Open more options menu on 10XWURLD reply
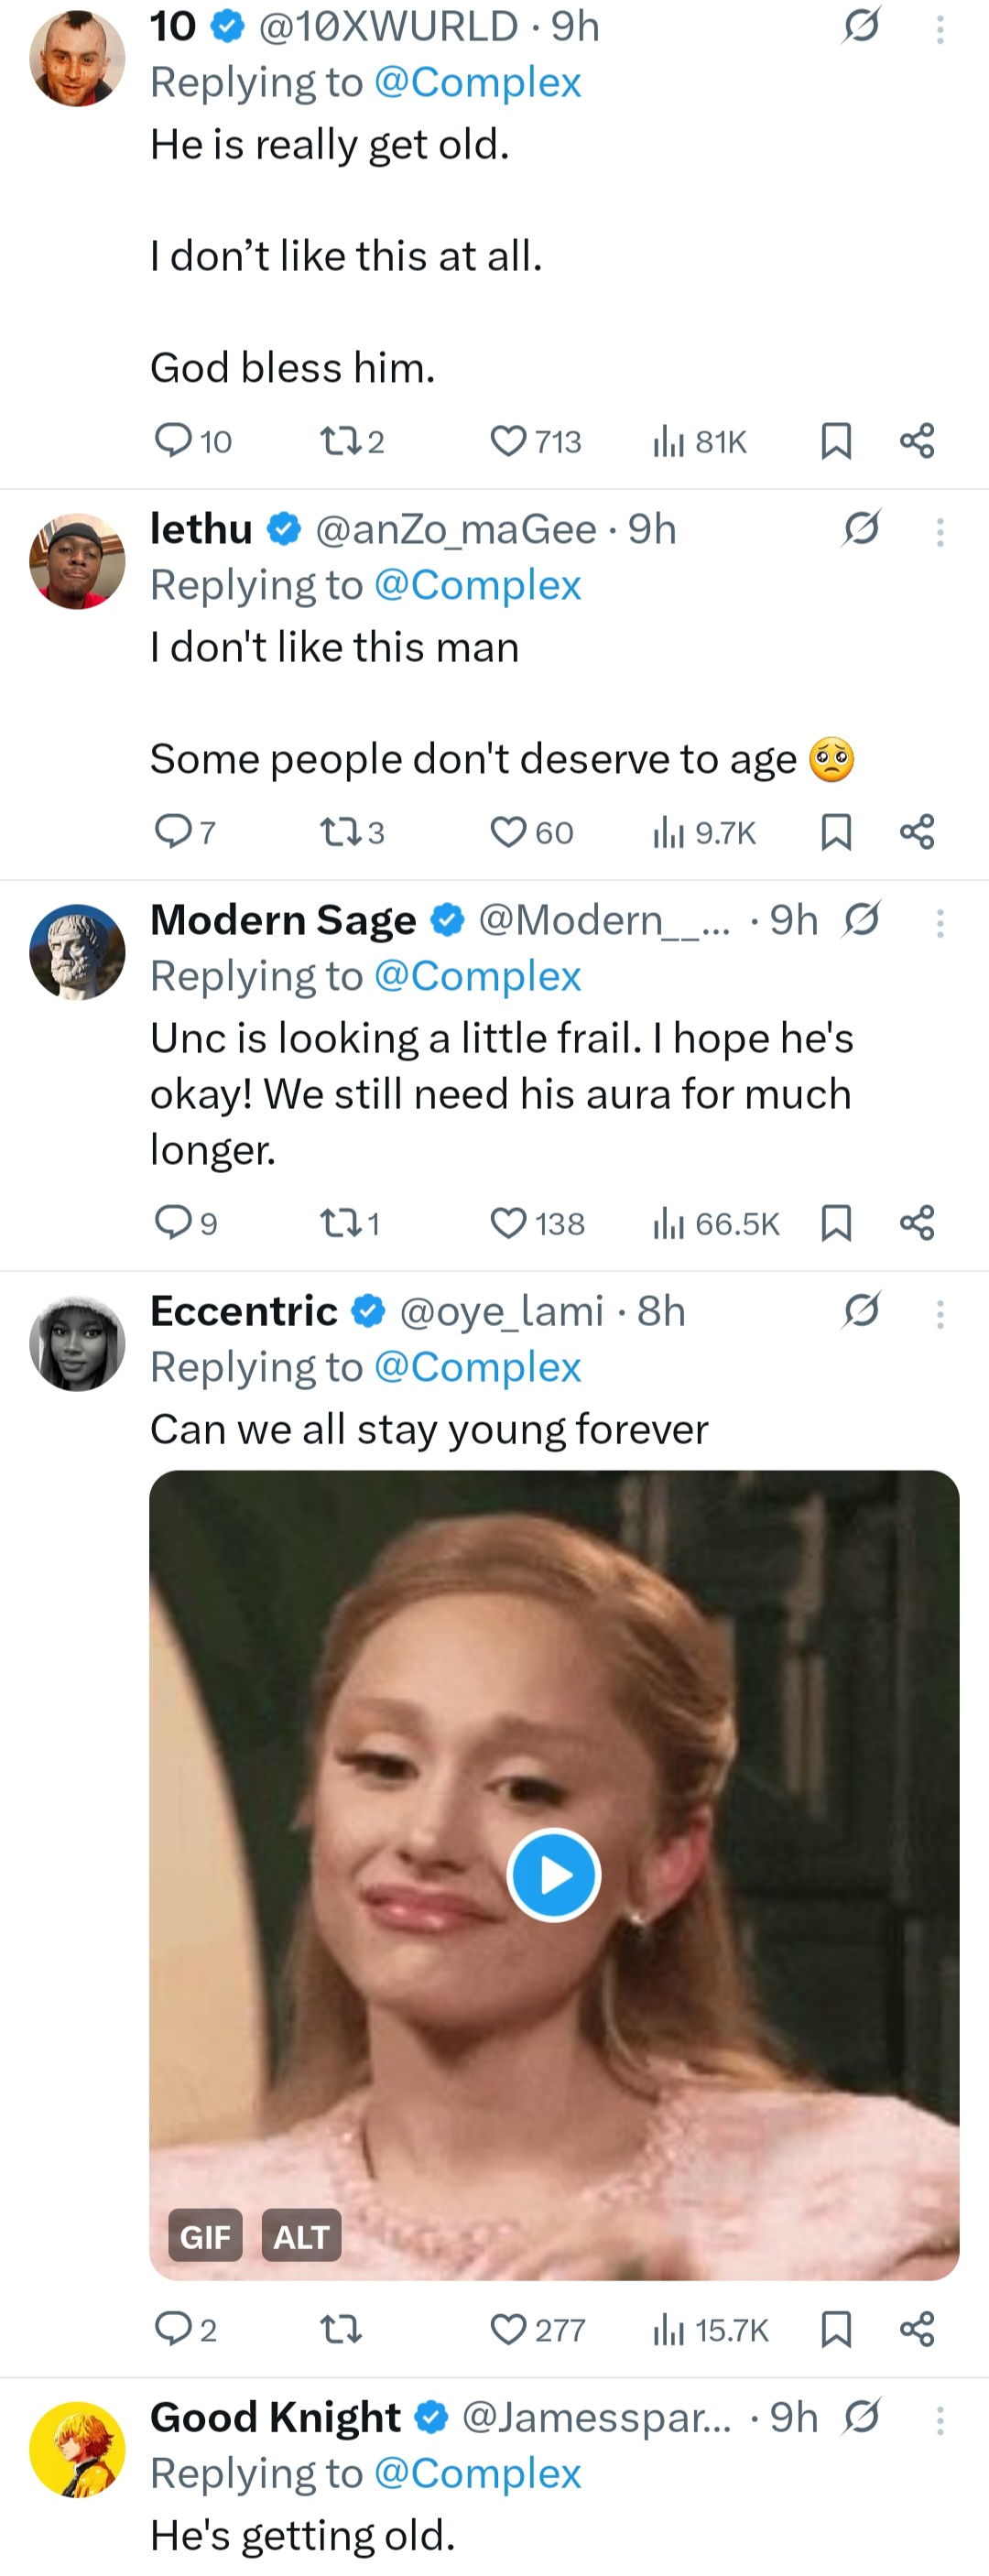Viewport: 989px width, 2576px height. [x=940, y=29]
